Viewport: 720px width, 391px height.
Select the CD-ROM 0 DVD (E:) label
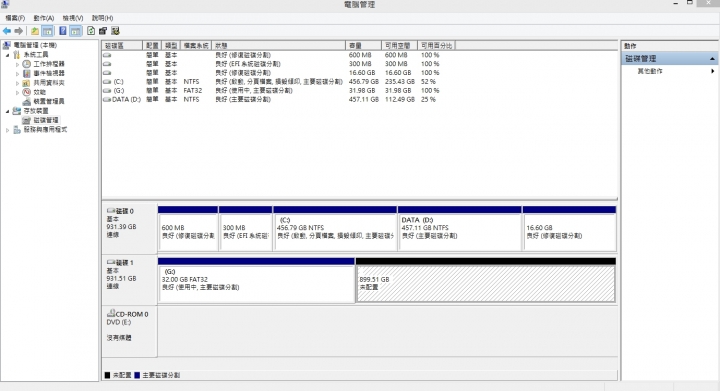pyautogui.click(x=129, y=331)
